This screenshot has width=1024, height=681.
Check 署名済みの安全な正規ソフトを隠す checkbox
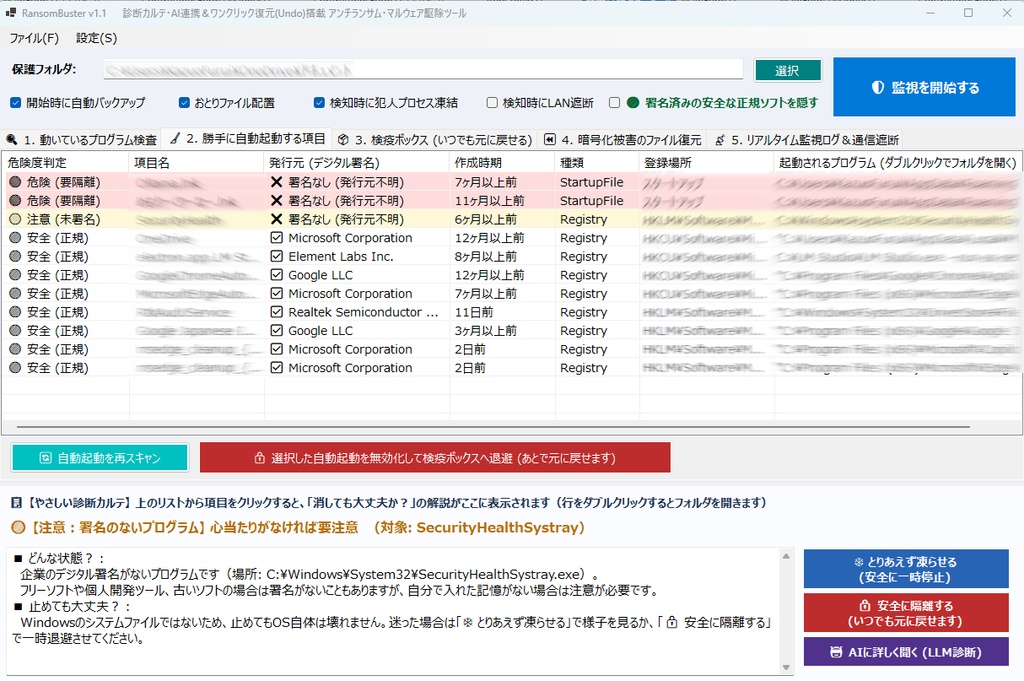(x=615, y=103)
